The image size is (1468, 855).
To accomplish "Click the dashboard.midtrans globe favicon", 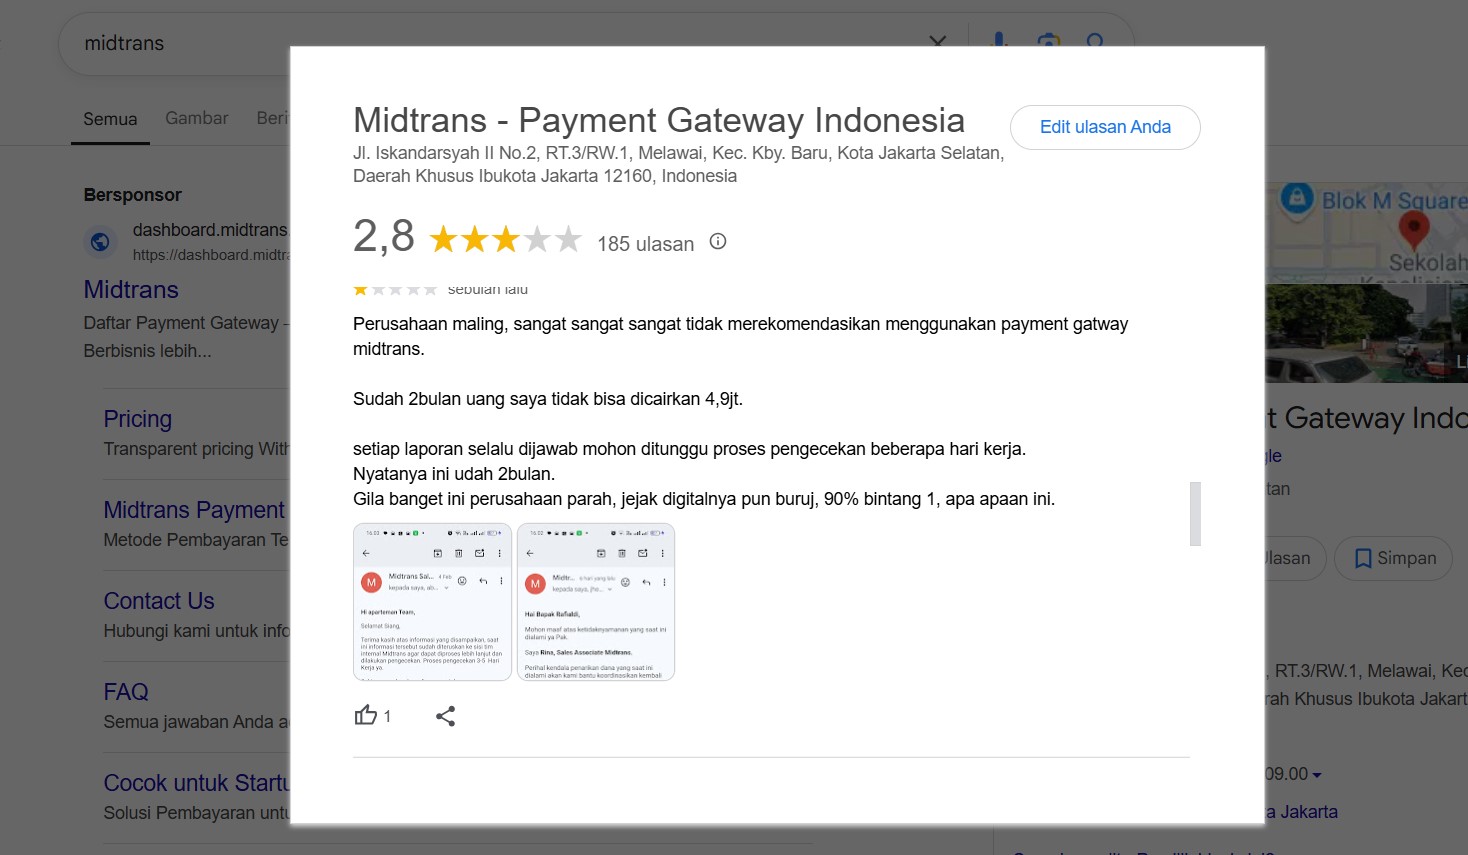I will tap(100, 241).
